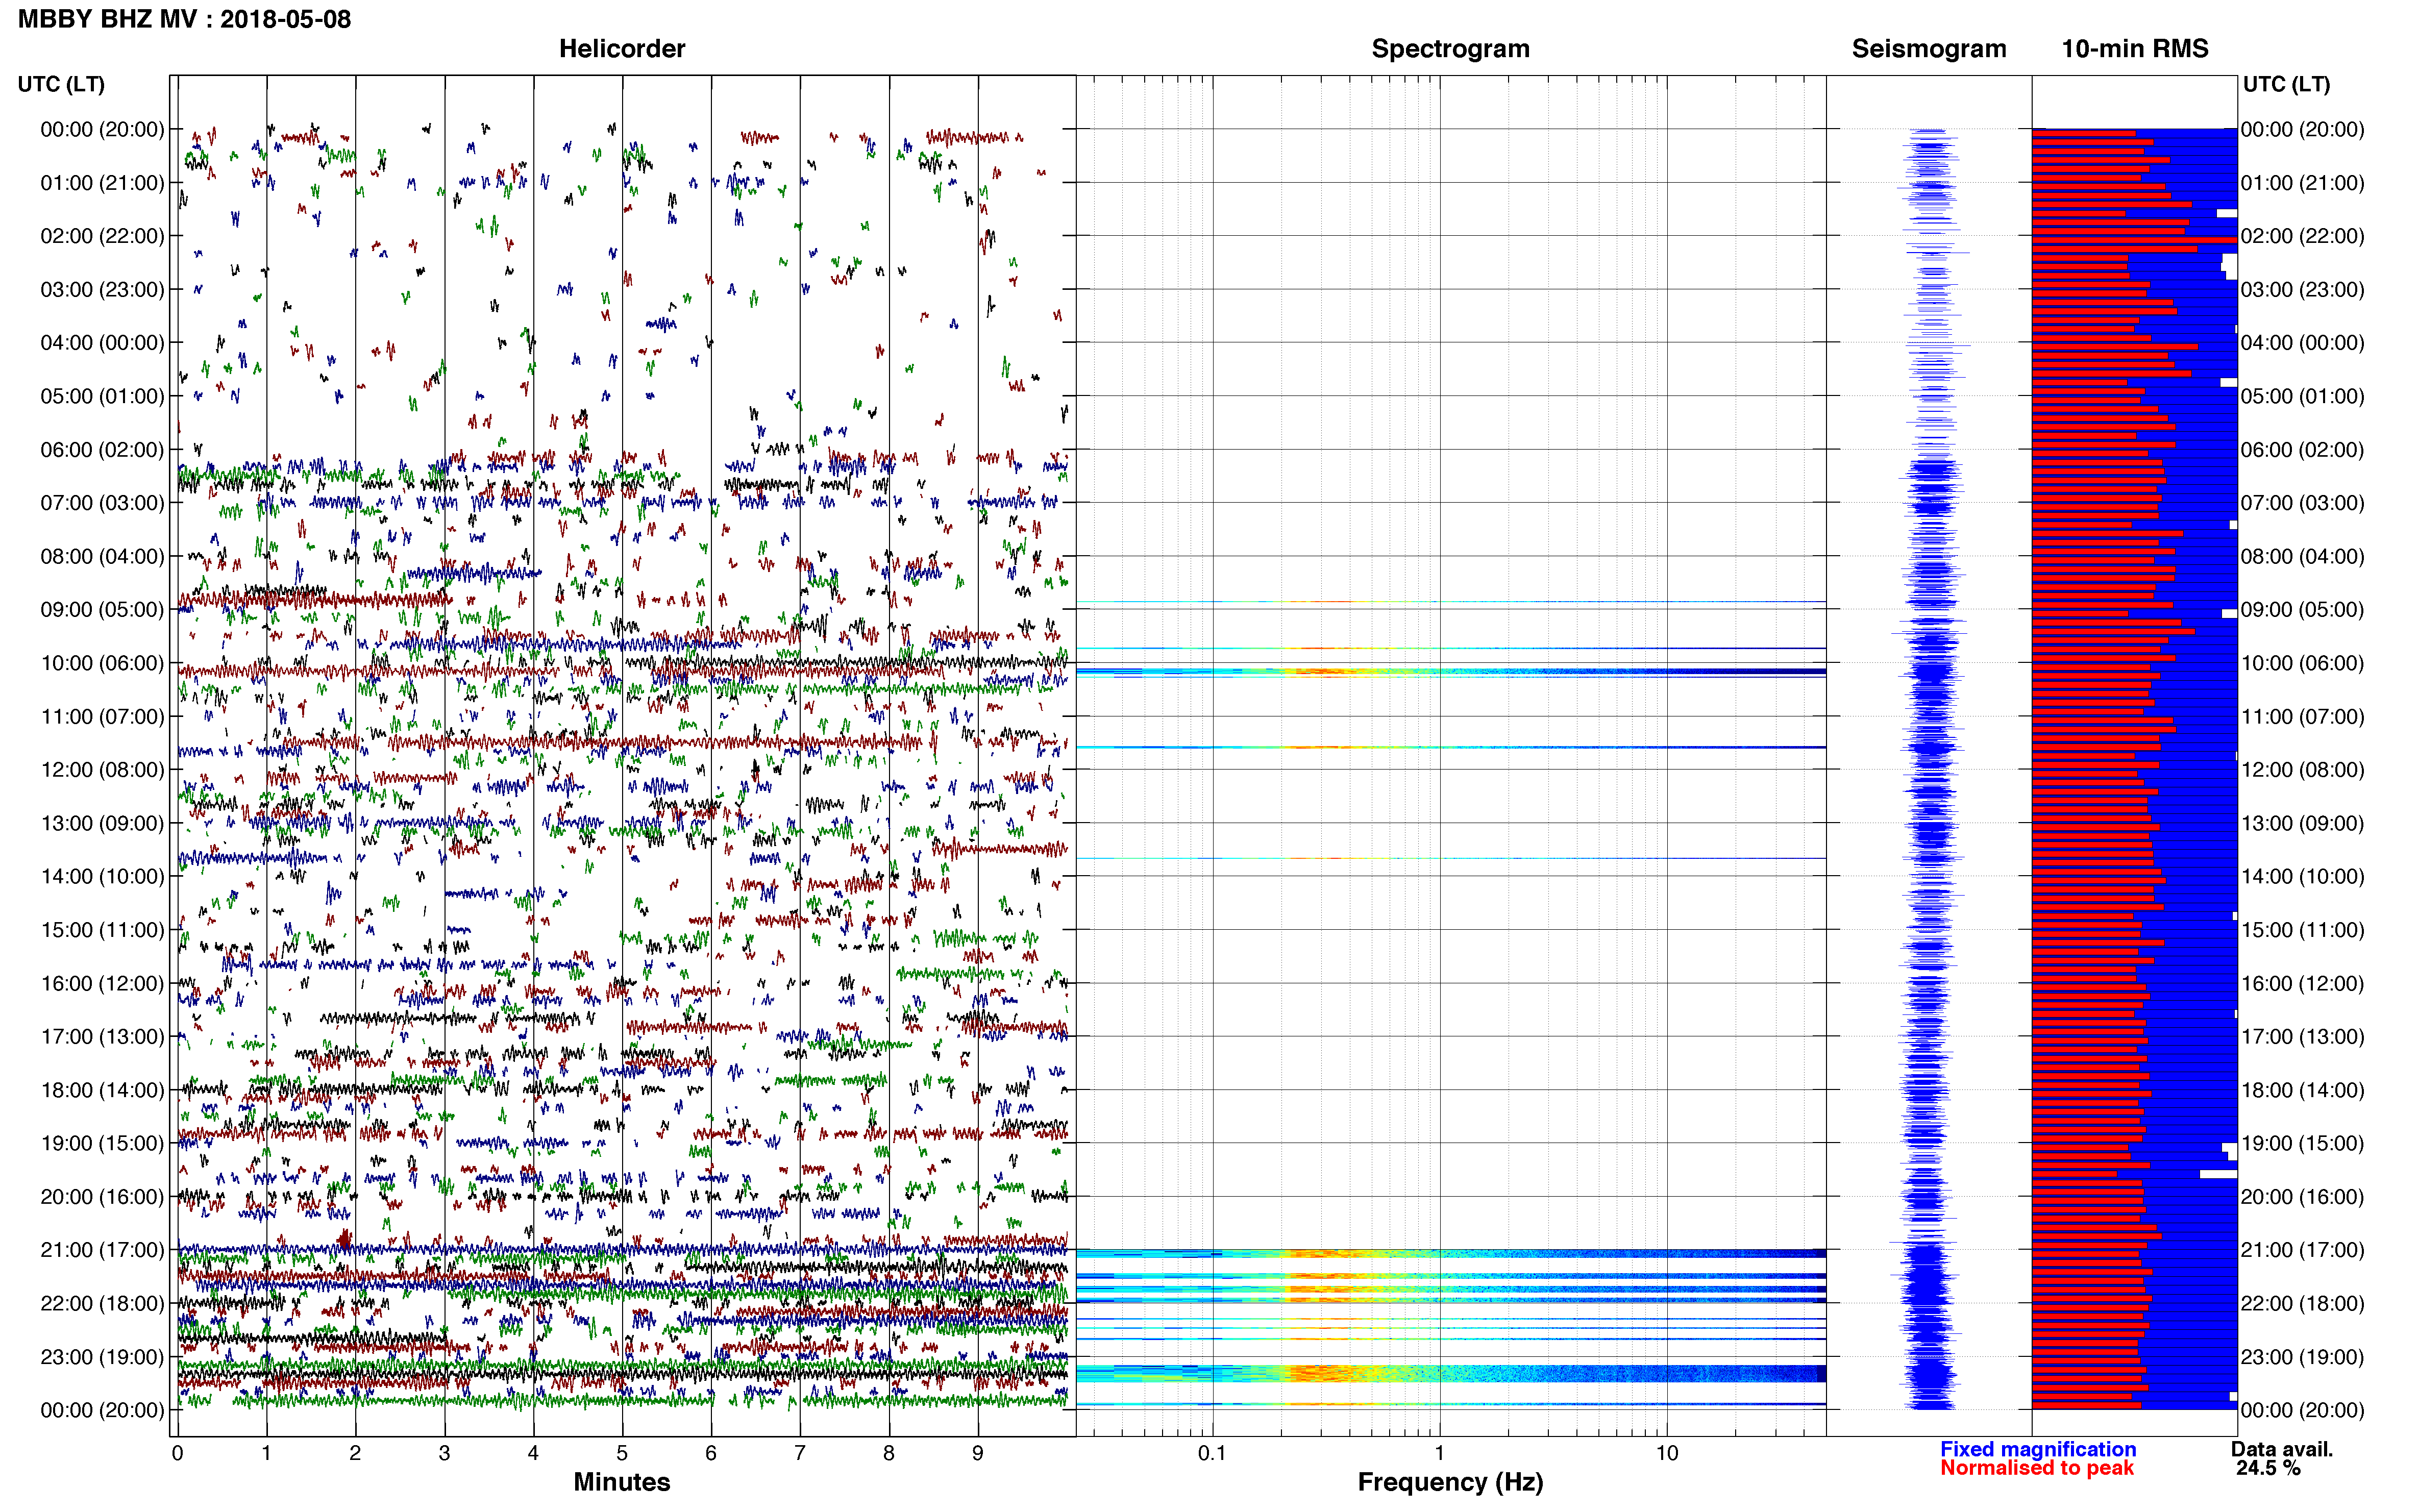Click the left 22:00 (18:00) time label
This screenshot has width=2419, height=1512.
tap(102, 1304)
